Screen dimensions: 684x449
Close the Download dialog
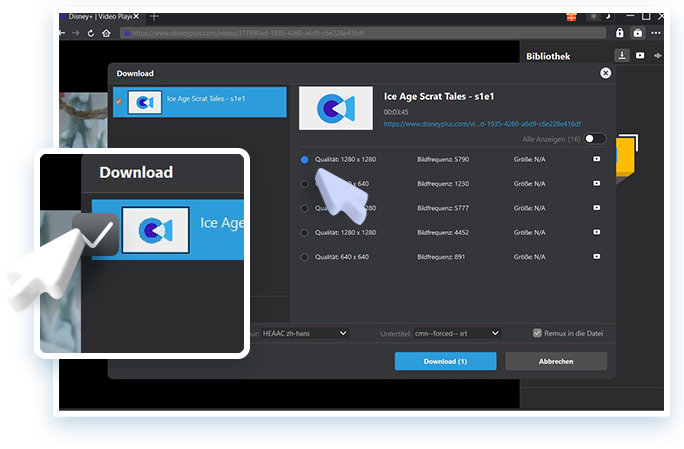coord(605,73)
